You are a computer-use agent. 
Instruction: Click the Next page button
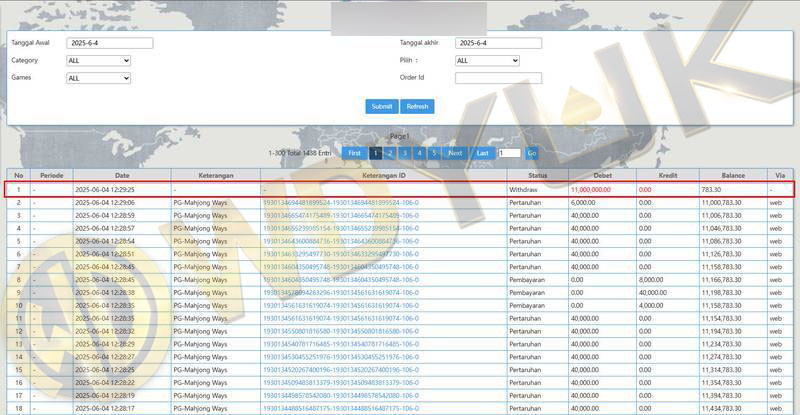(455, 153)
